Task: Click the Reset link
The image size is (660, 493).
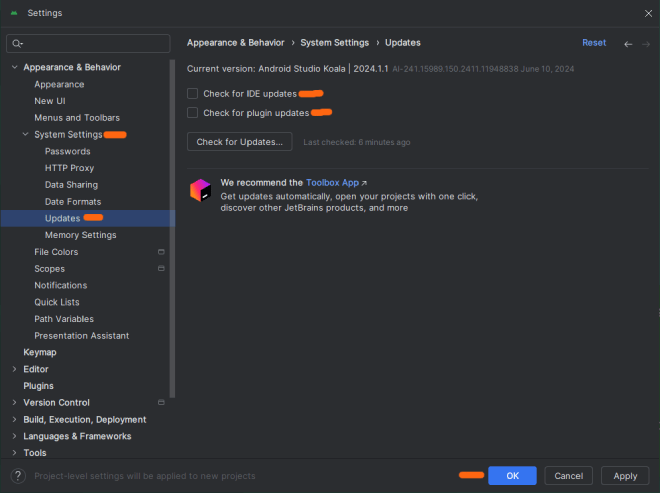Action: pos(594,43)
